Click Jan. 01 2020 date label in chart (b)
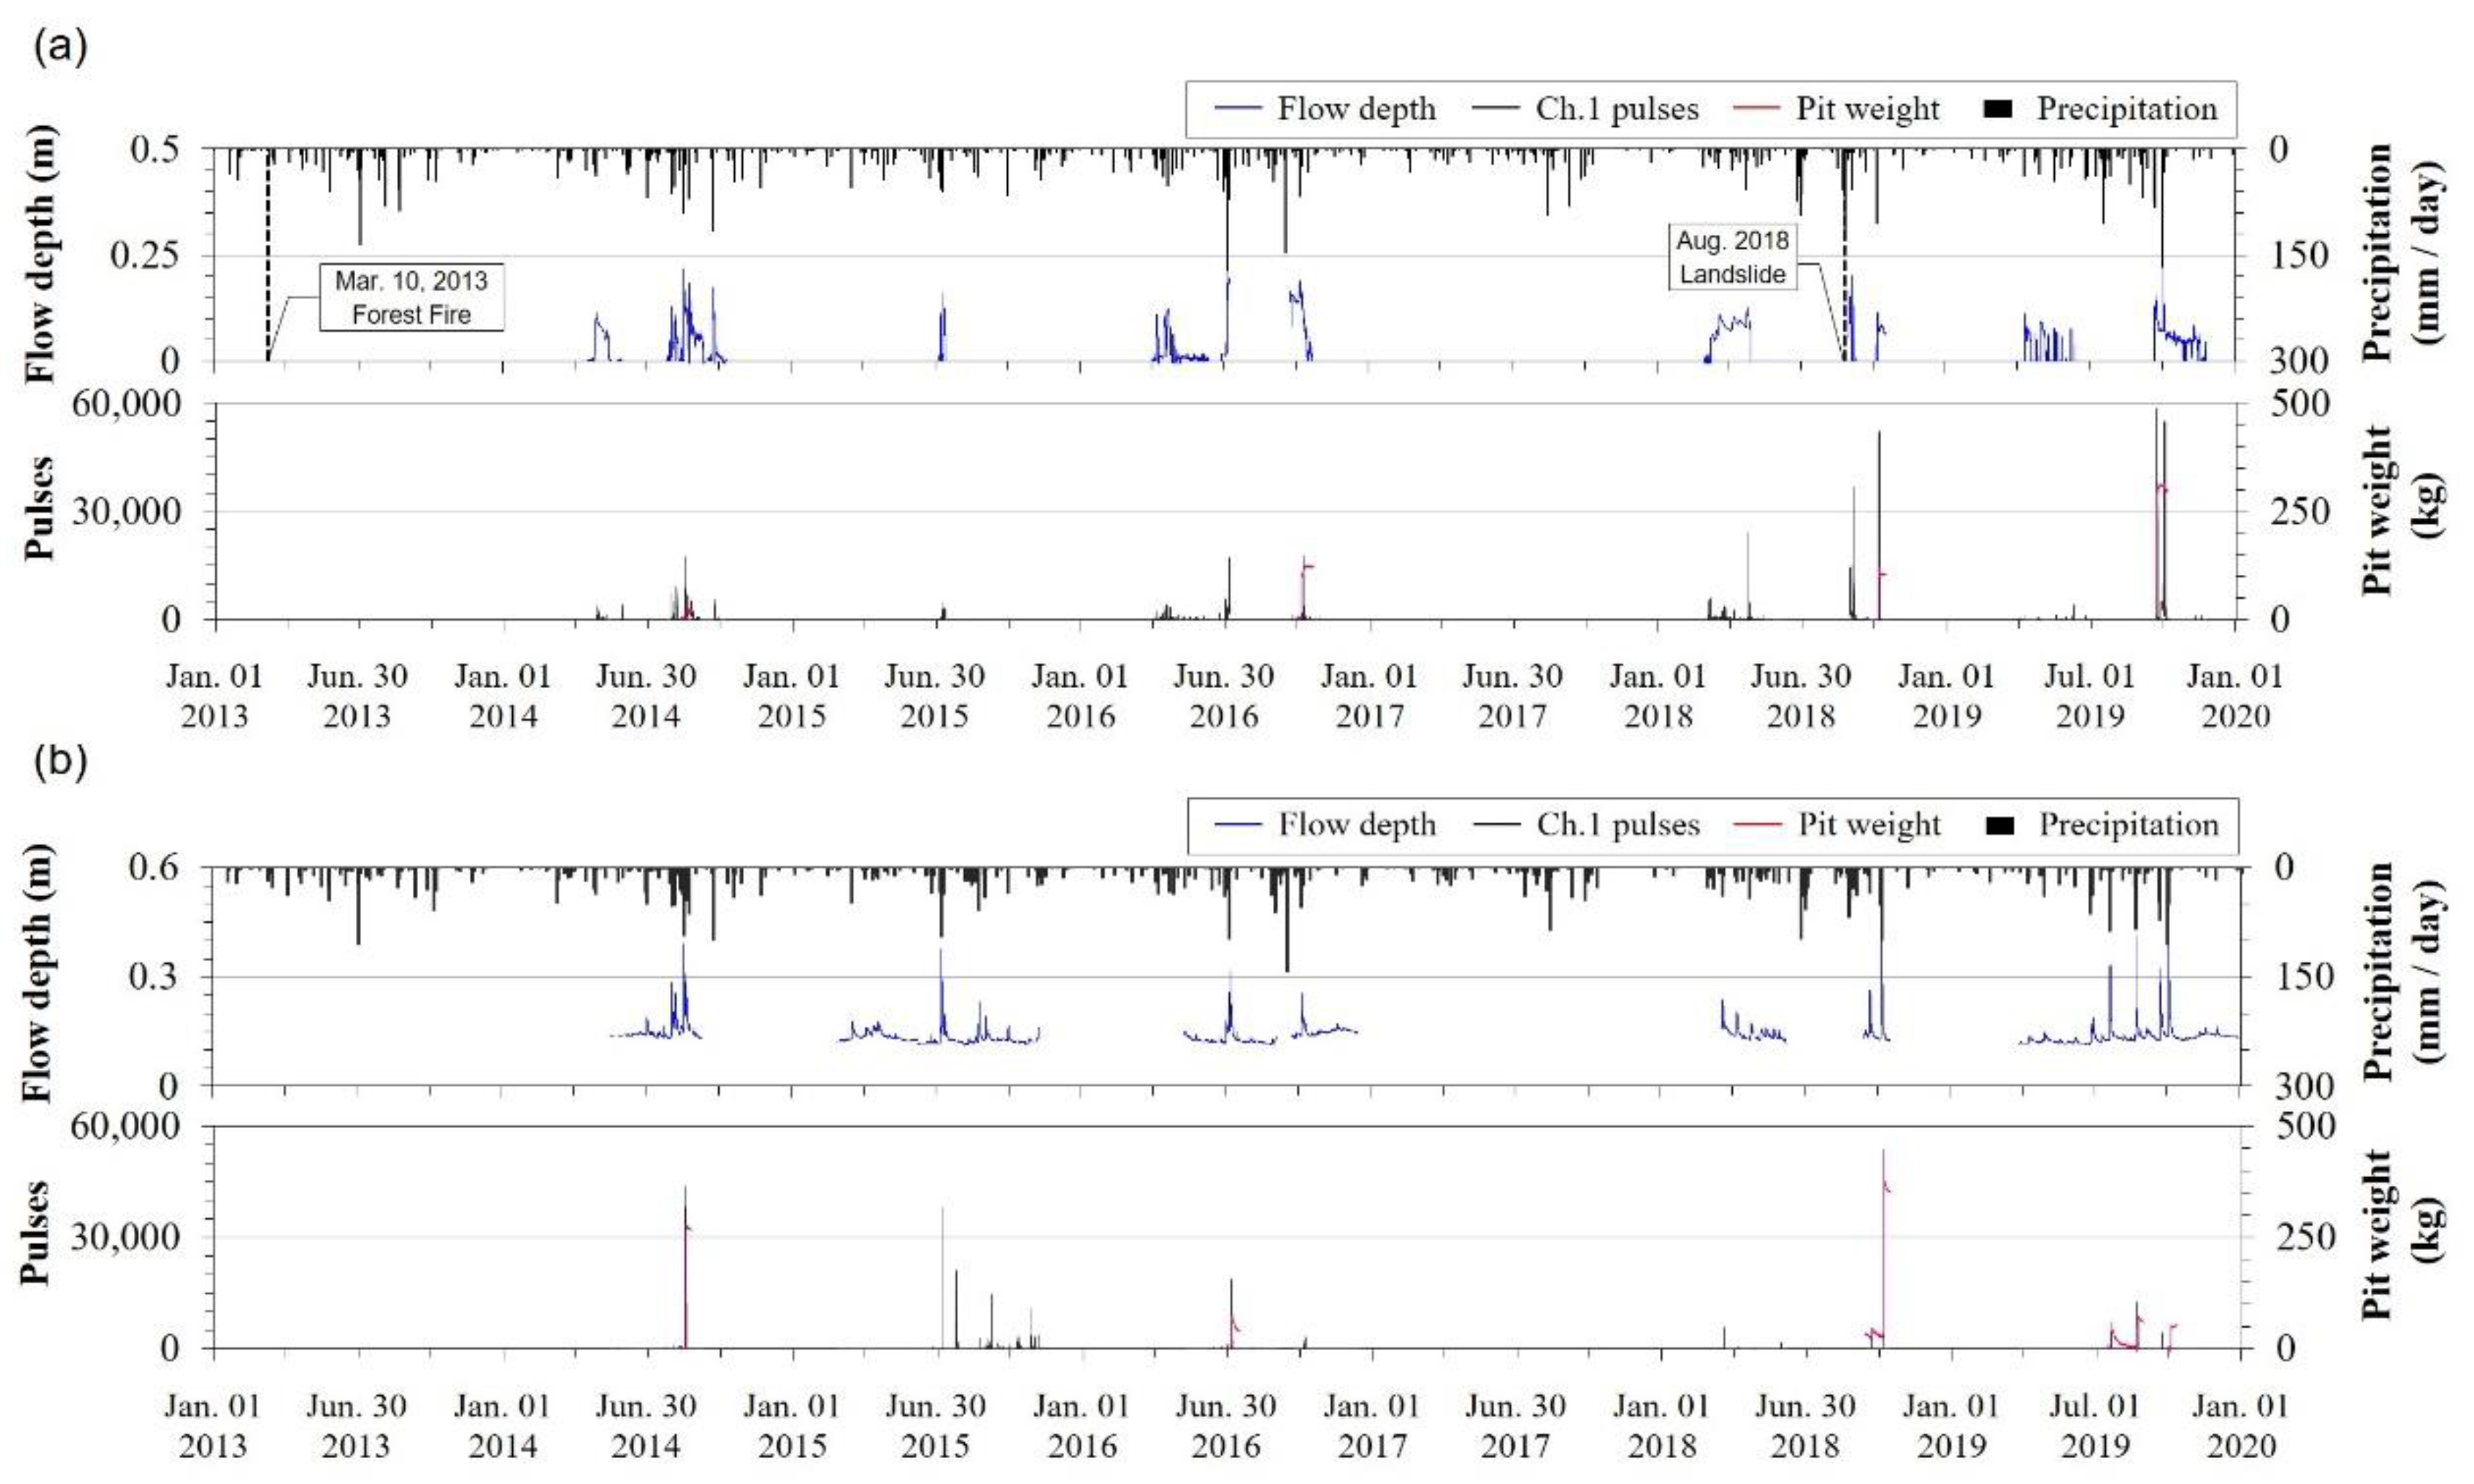Screen dimensions: 2474x1484 pos(2239,1426)
